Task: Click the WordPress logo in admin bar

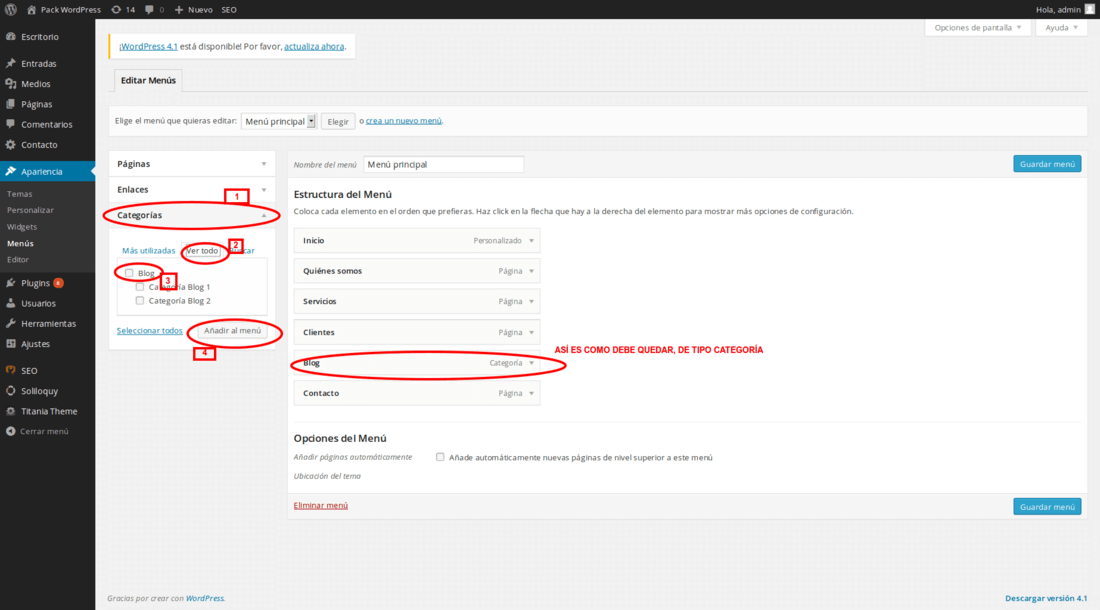Action: point(11,10)
